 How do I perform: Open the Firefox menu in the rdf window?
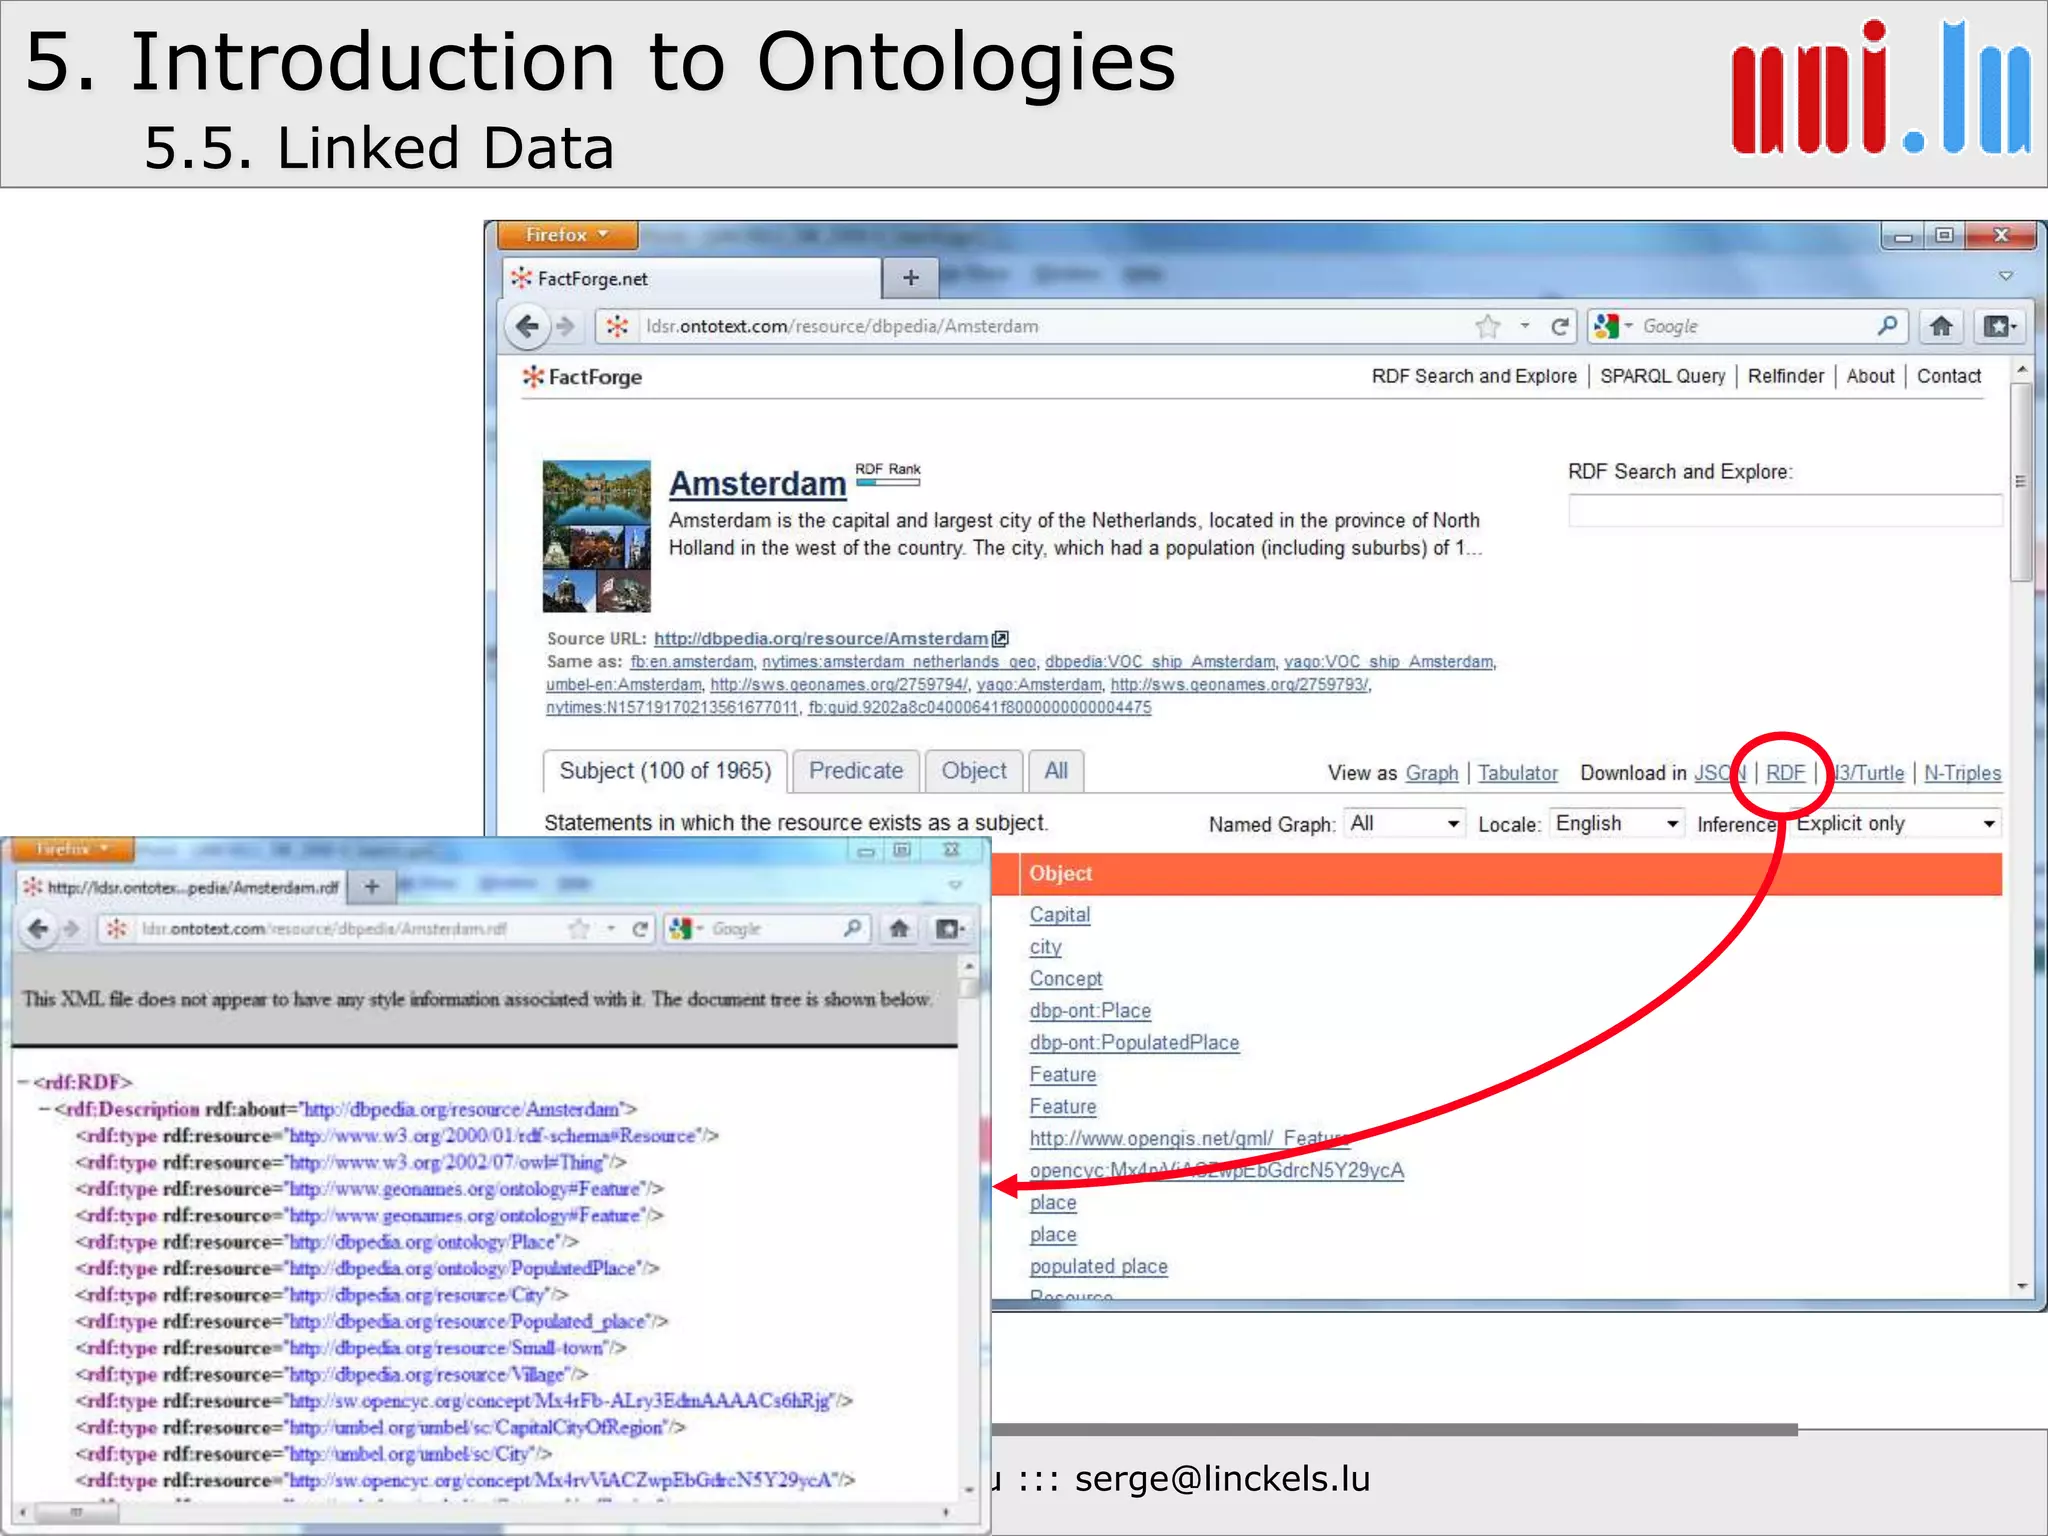(x=71, y=849)
